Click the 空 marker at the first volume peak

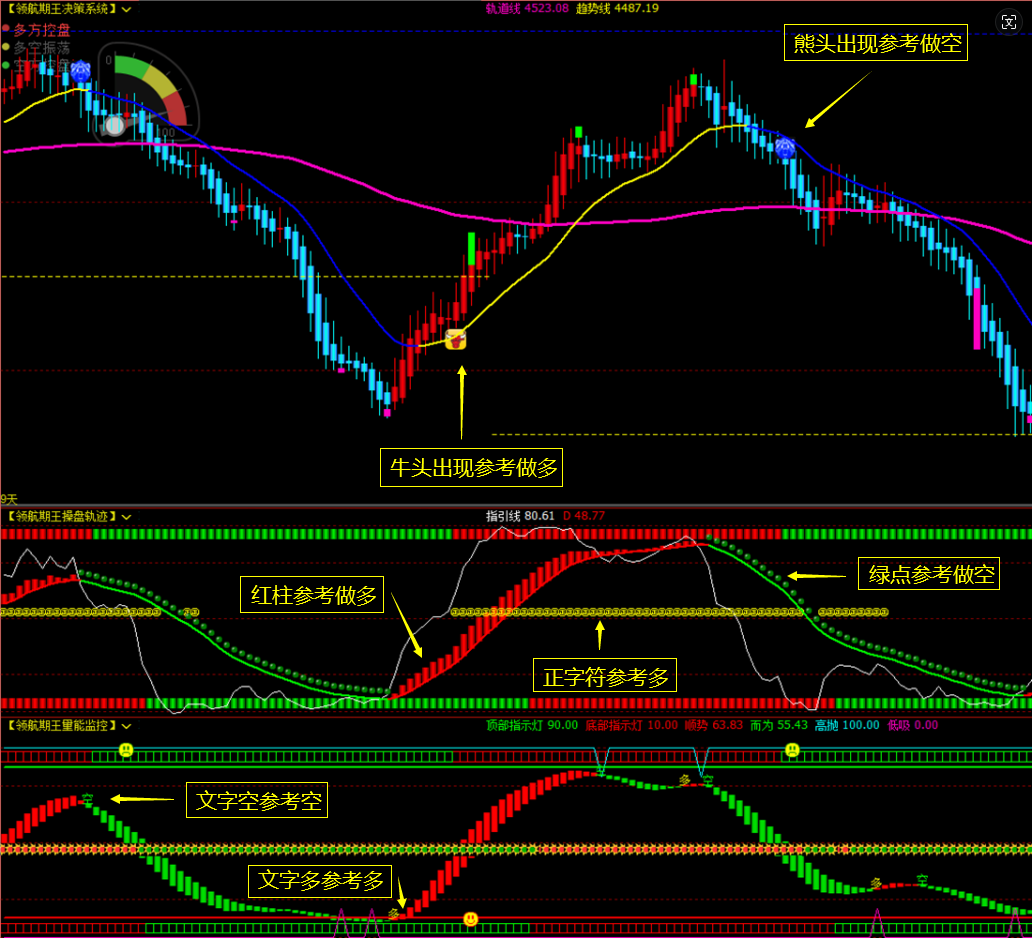[88, 799]
